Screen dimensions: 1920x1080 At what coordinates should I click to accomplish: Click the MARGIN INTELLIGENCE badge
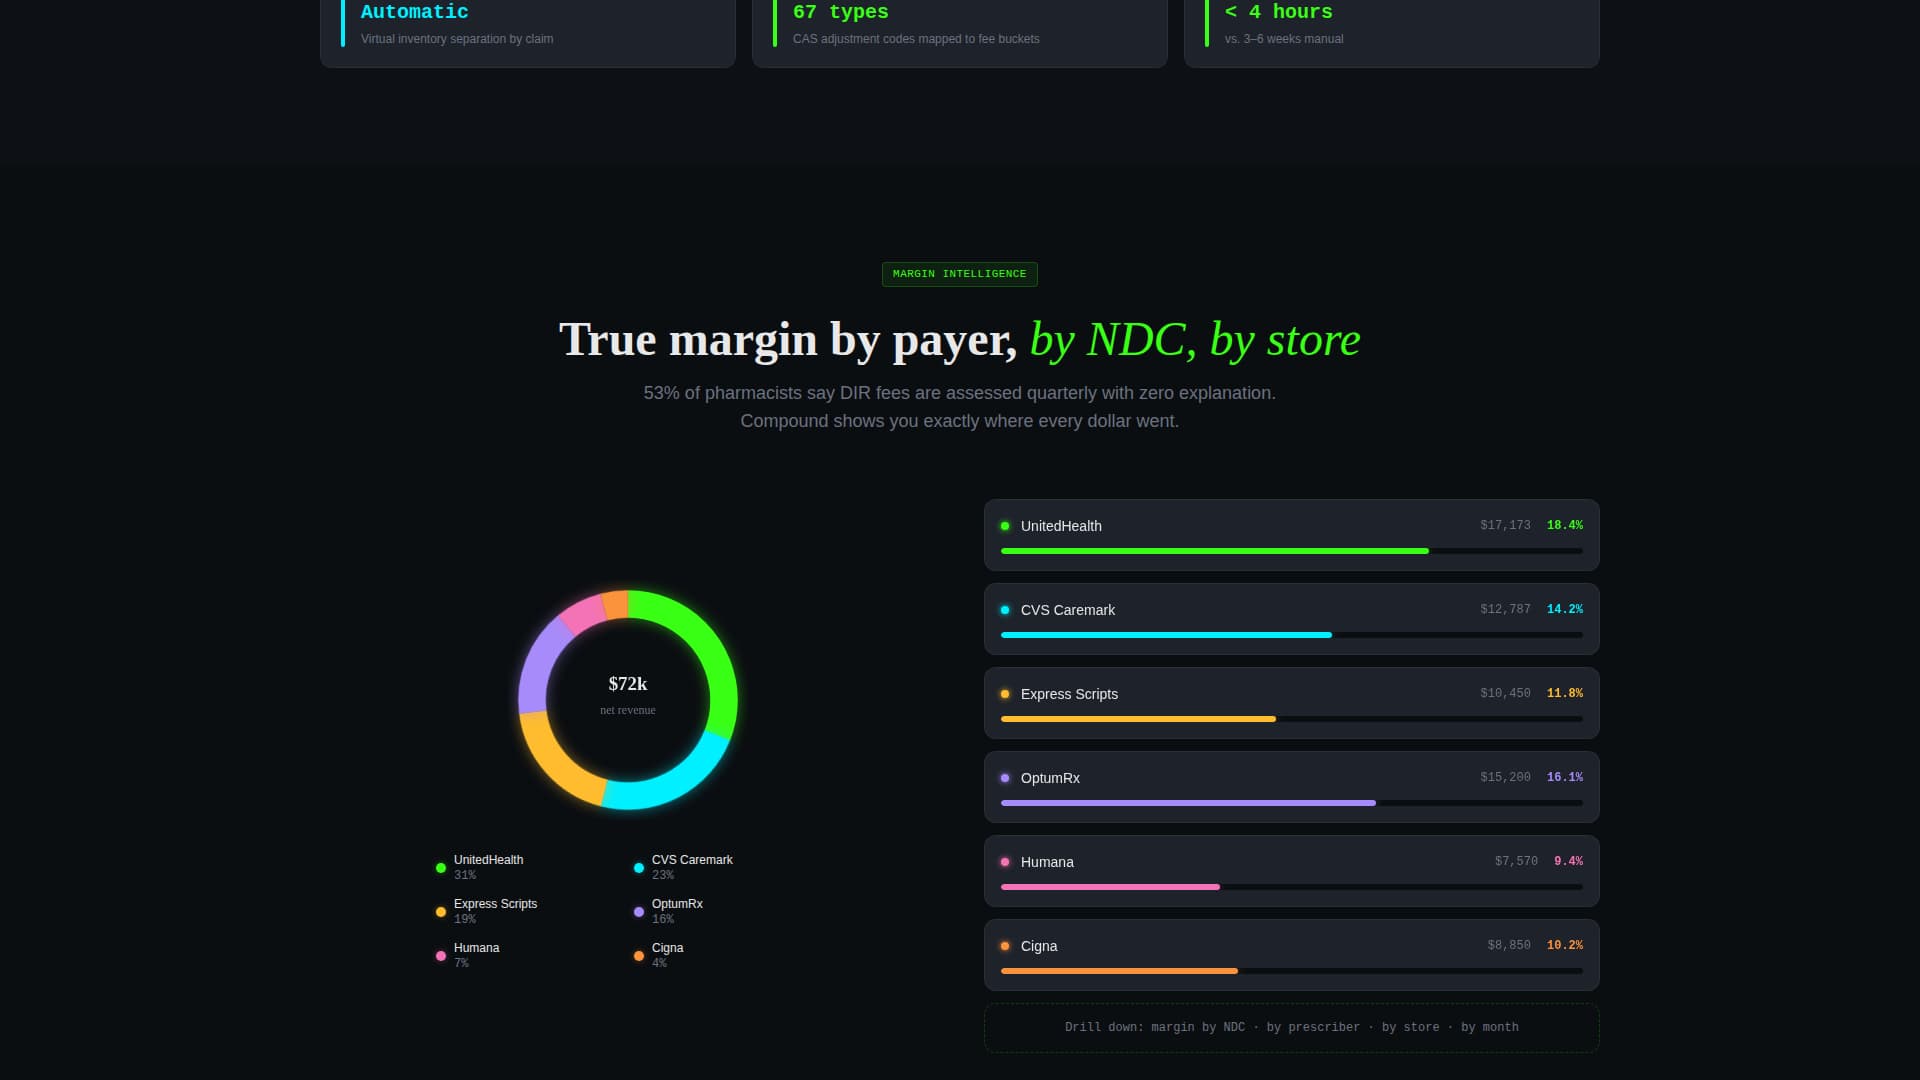tap(959, 274)
